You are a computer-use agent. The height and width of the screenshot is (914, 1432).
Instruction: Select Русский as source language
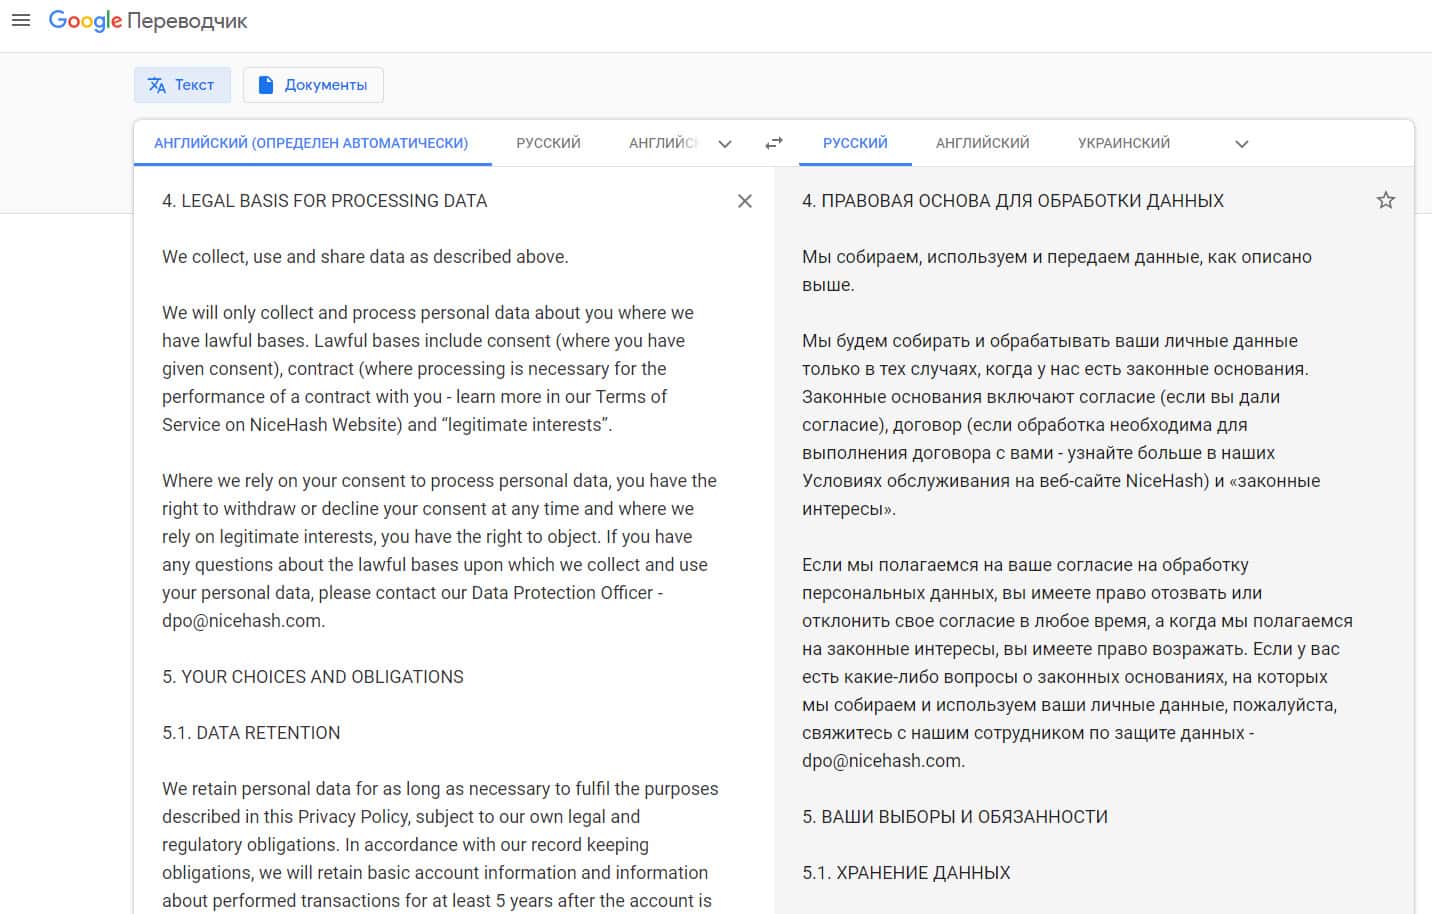pos(548,143)
